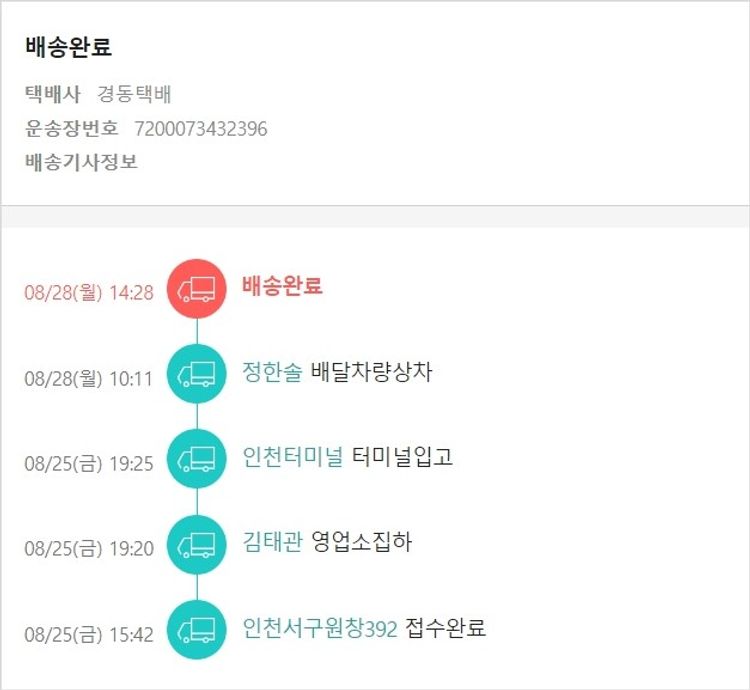Click the courier name 경동택배
This screenshot has height=690, width=750.
tap(135, 95)
